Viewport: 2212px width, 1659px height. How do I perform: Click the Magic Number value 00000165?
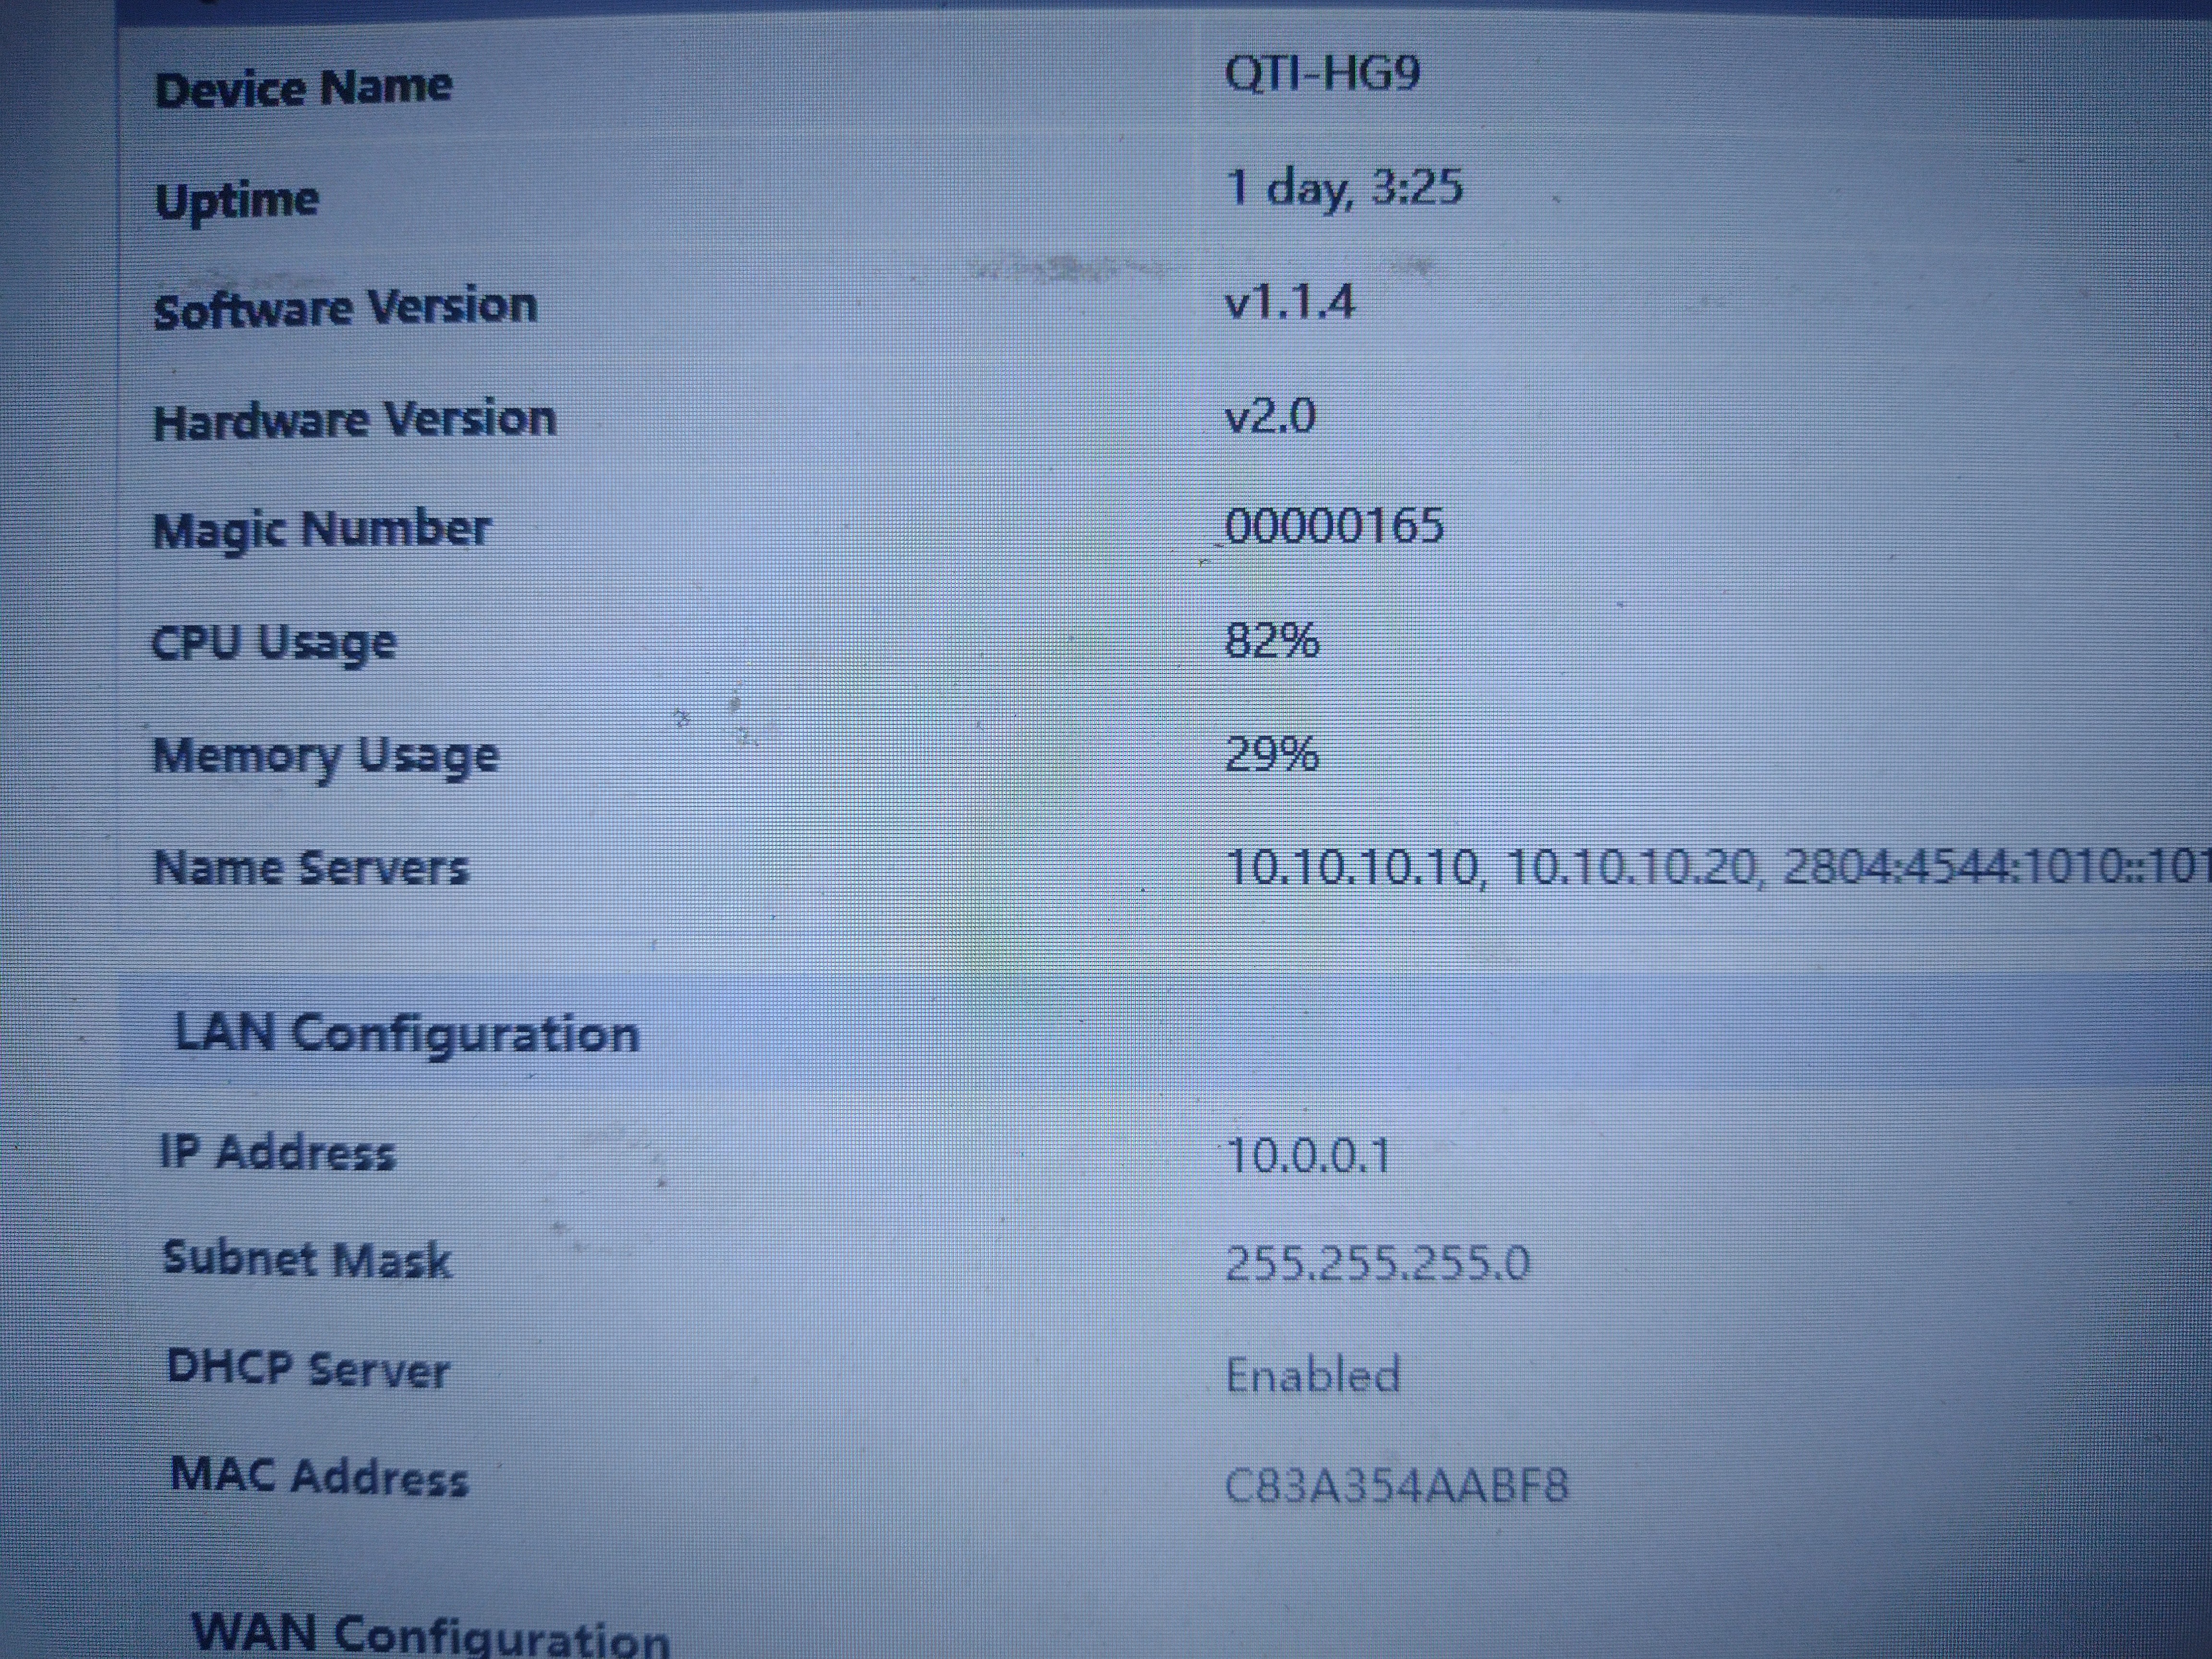pyautogui.click(x=1334, y=526)
